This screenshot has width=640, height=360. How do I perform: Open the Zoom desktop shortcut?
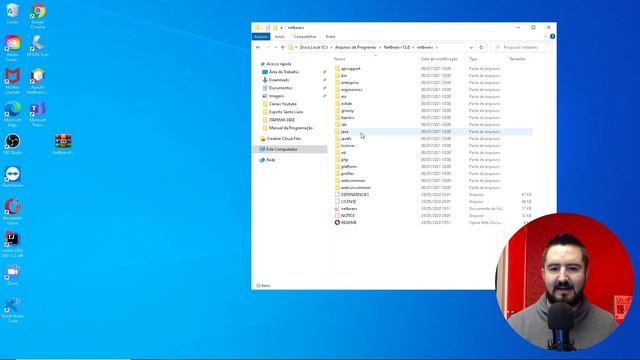13,275
